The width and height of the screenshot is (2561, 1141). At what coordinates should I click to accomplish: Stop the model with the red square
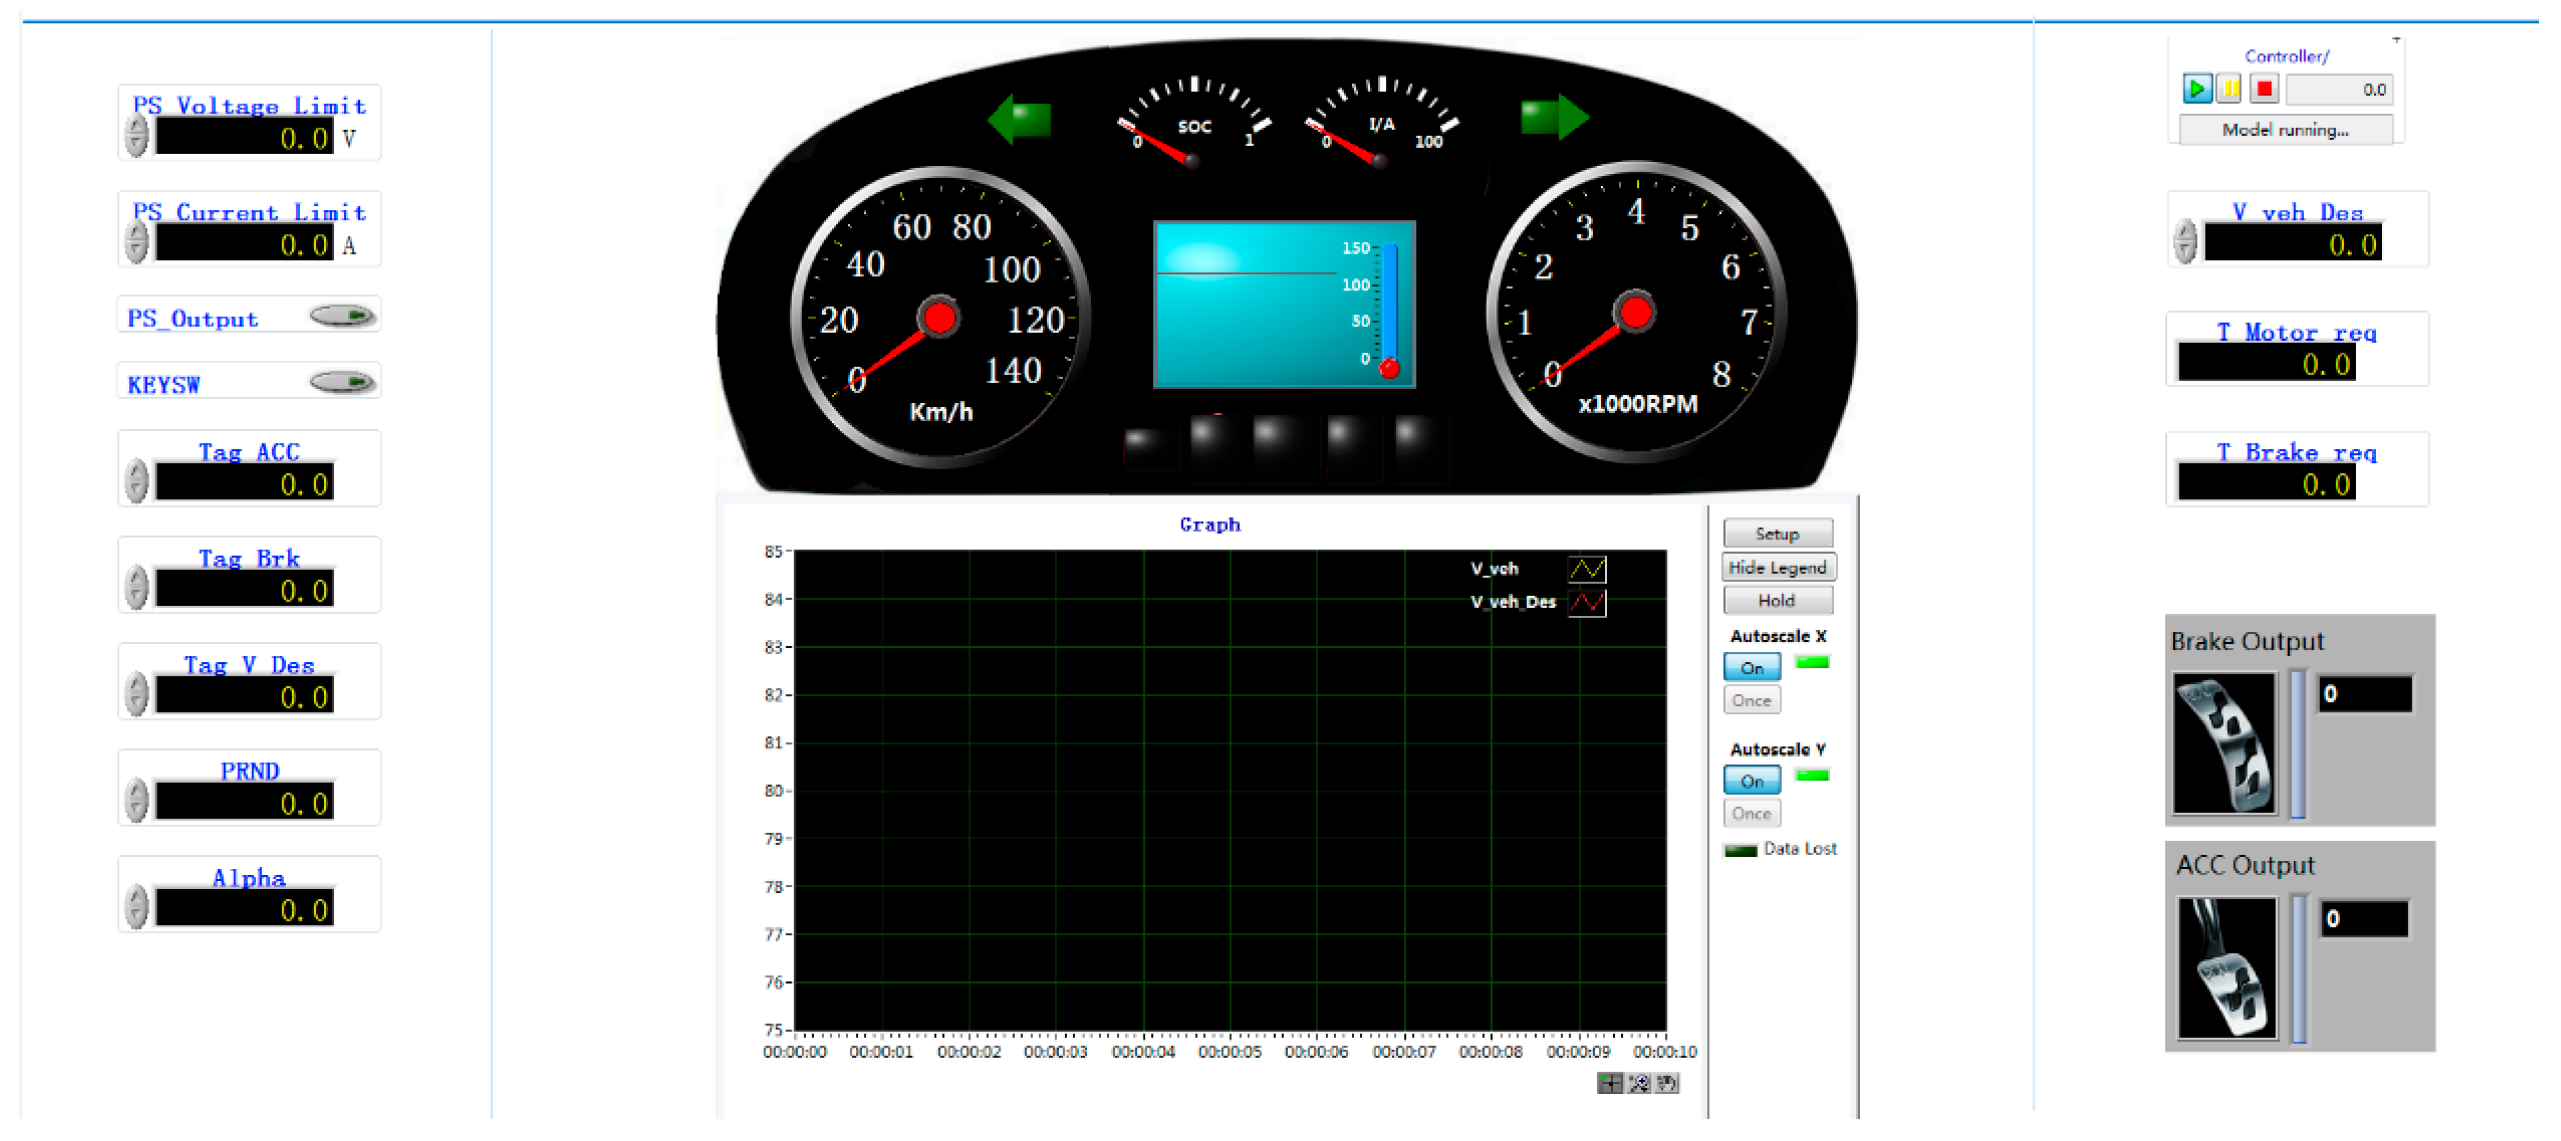click(2263, 89)
